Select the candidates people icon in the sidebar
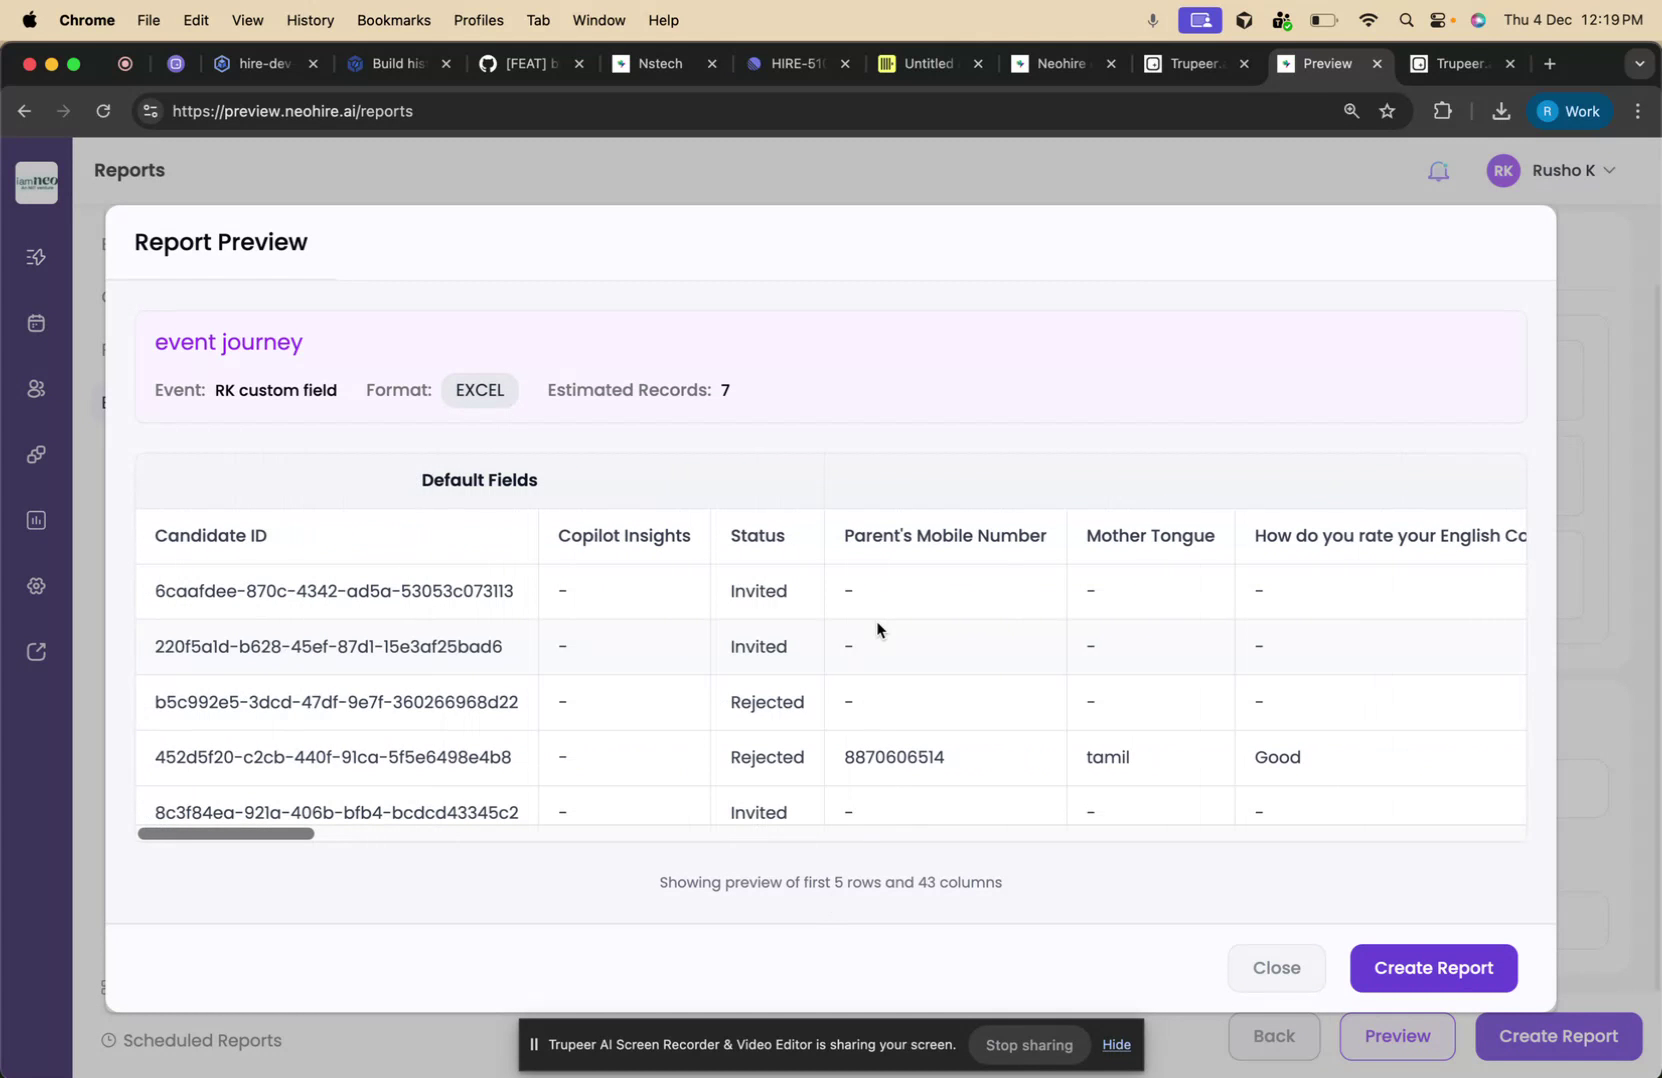Screen dimensions: 1662x1078 tap(36, 388)
